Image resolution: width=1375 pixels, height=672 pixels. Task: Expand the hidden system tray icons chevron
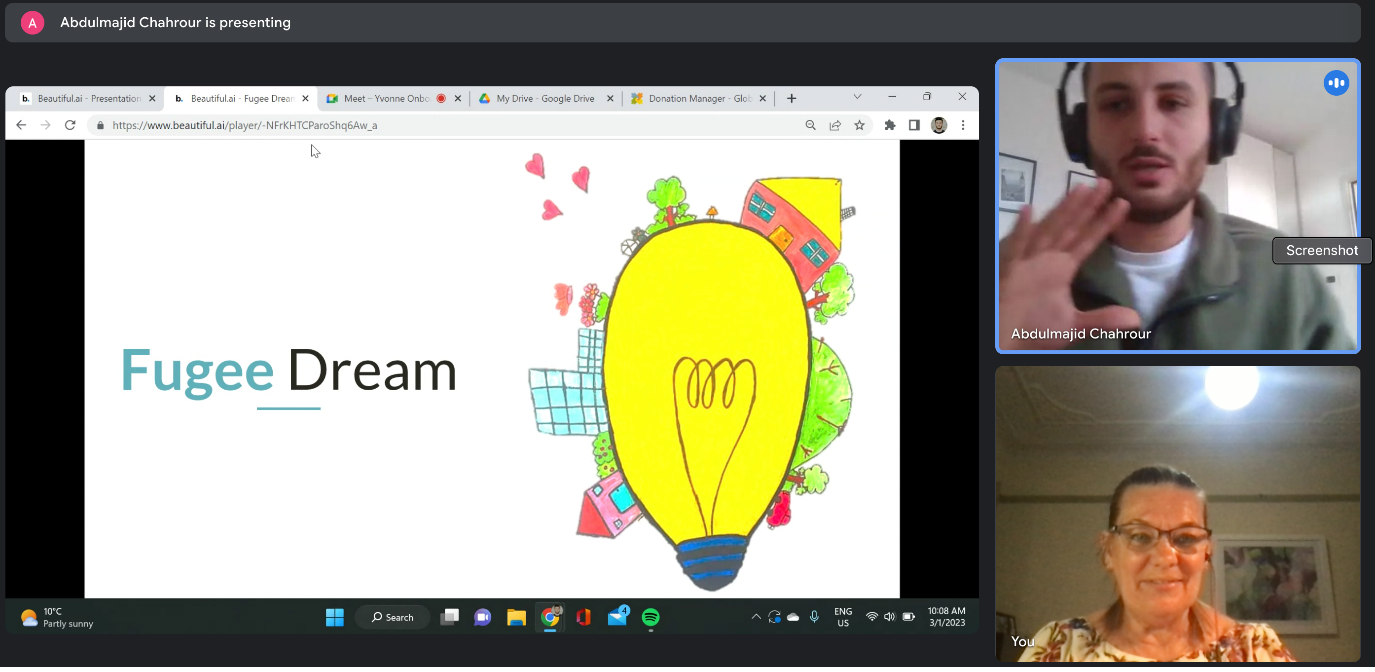point(756,617)
